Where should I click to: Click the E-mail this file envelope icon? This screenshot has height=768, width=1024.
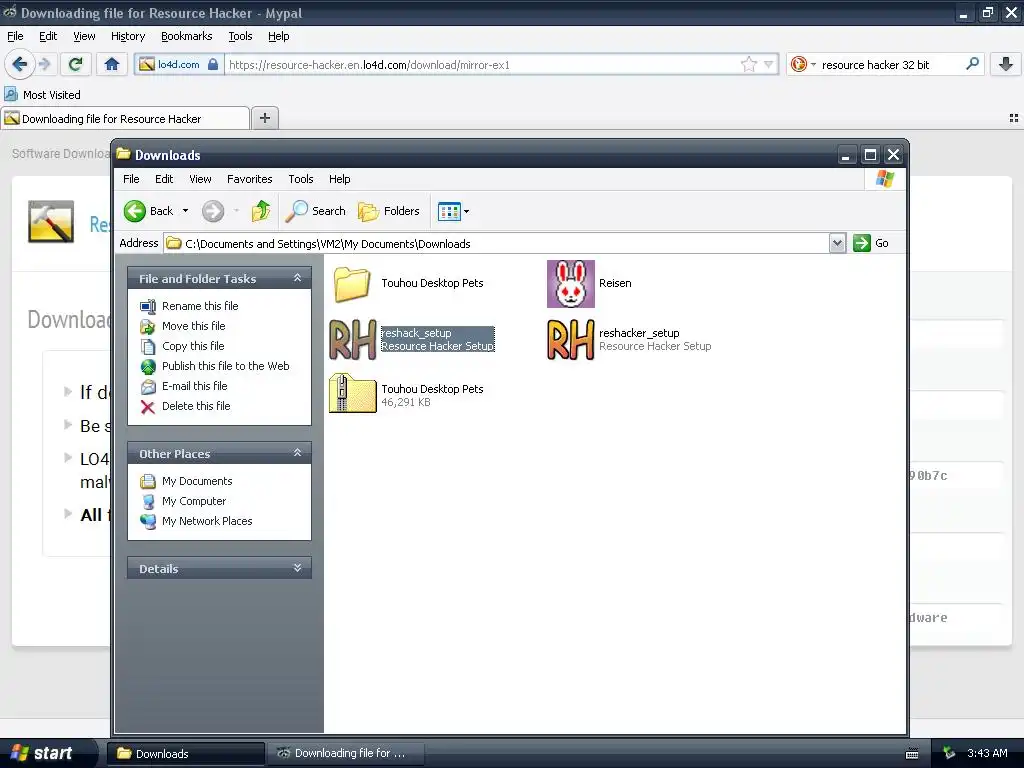(x=148, y=387)
